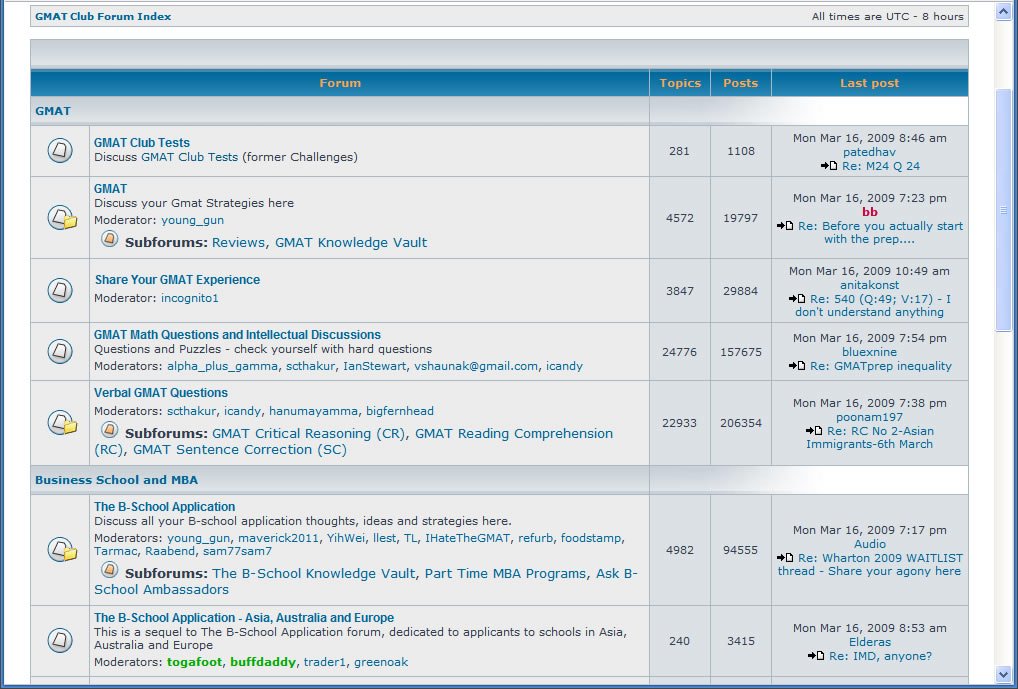Screen dimensions: 1018x689
Task: Open last poster Audio's profile
Action: 870,544
